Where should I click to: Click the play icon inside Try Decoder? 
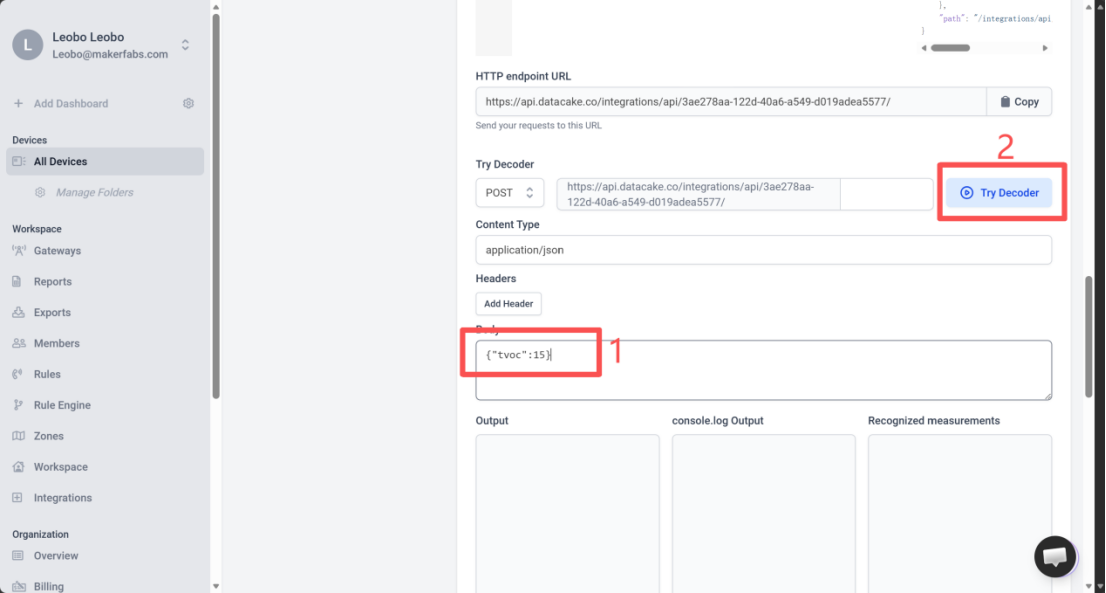966,192
